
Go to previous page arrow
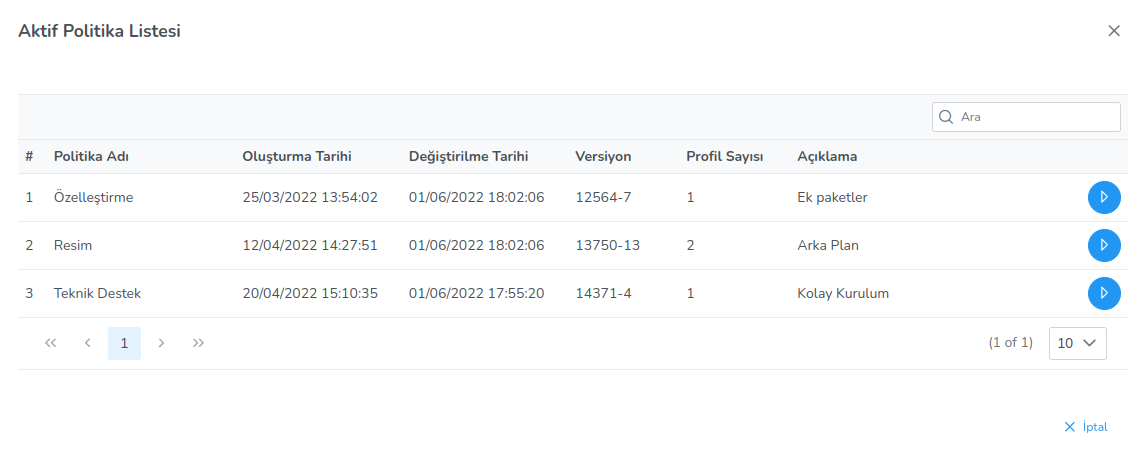pyautogui.click(x=88, y=343)
